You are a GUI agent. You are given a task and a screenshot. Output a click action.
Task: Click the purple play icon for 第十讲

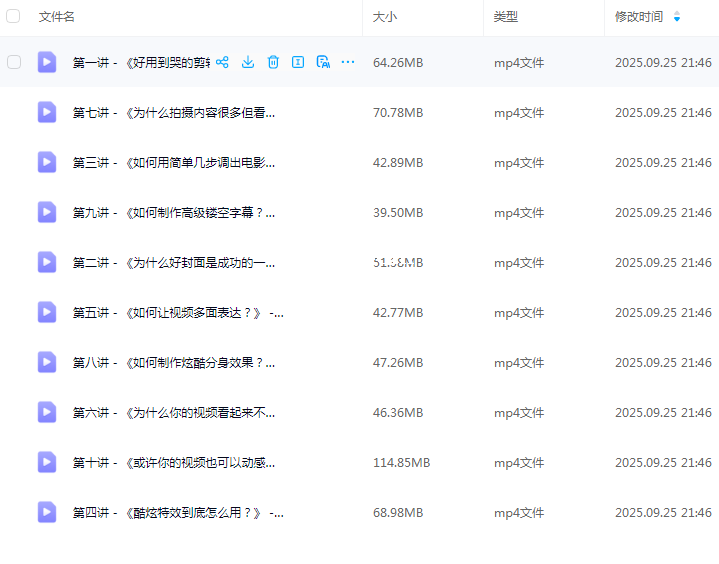click(x=47, y=462)
